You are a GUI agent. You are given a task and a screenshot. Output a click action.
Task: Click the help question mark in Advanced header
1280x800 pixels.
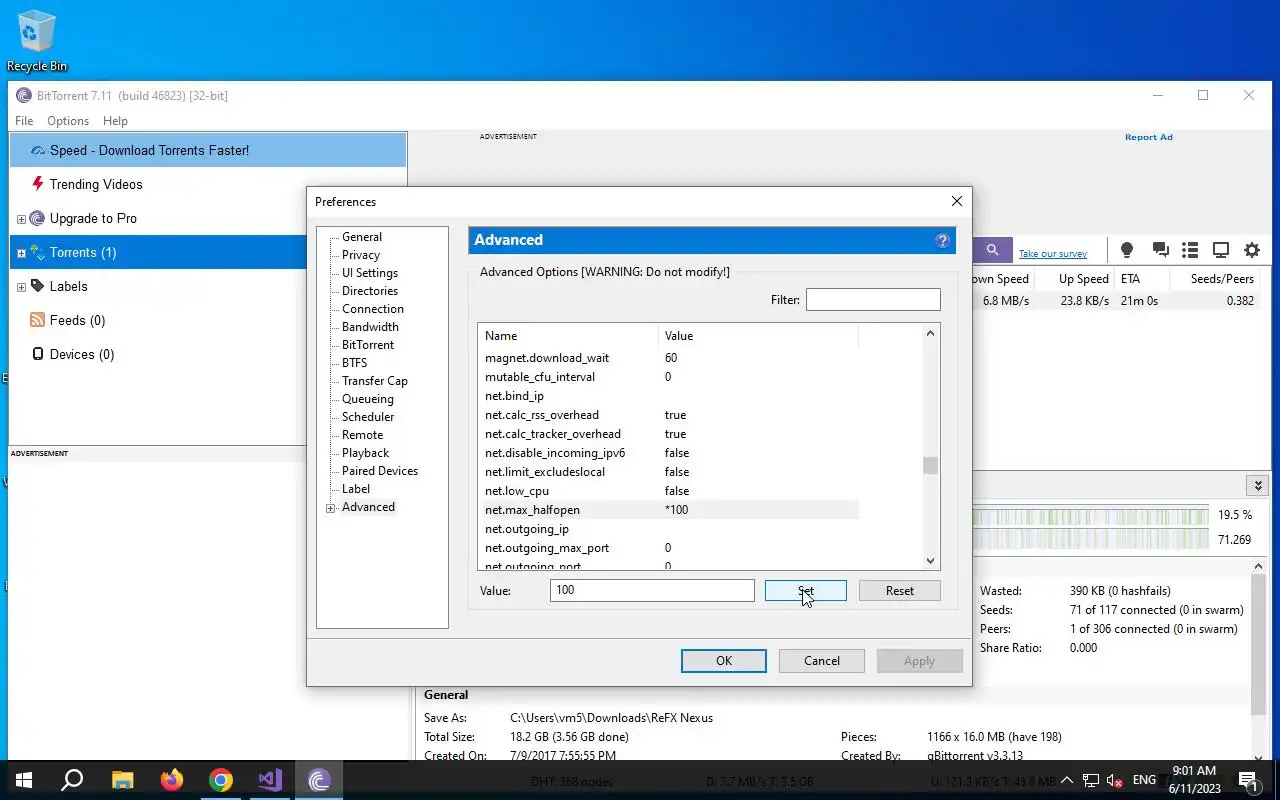tap(942, 240)
